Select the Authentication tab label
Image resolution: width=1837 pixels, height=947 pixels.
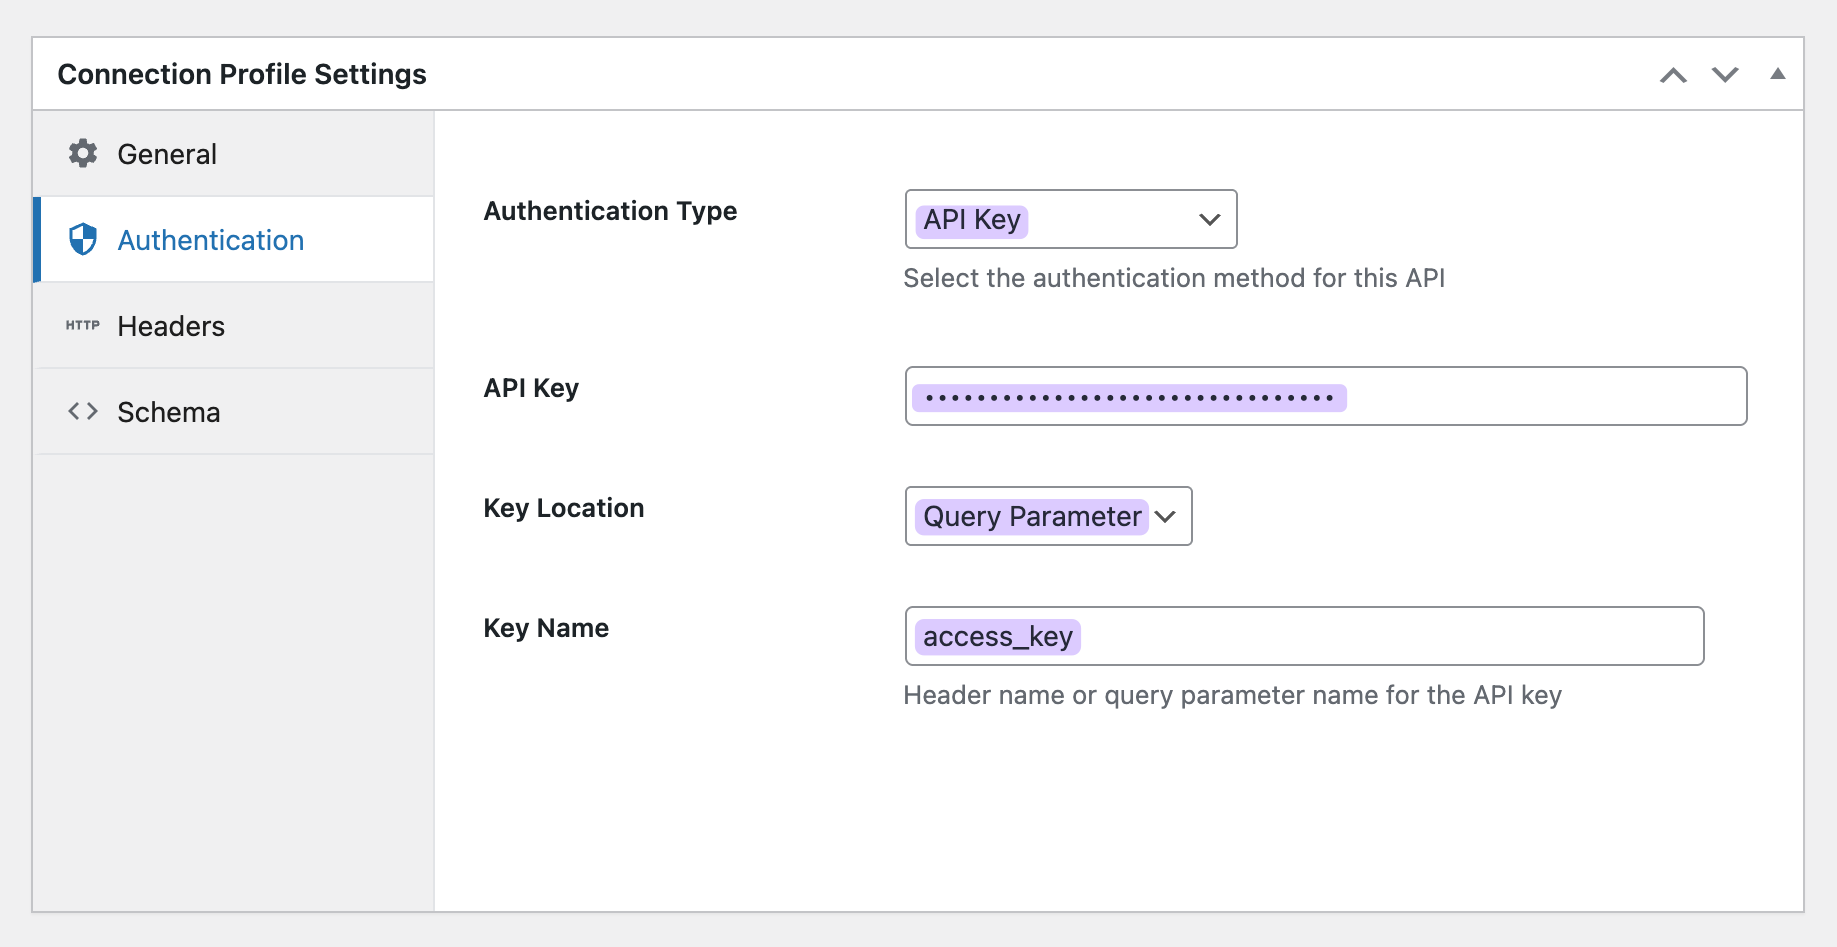click(210, 240)
